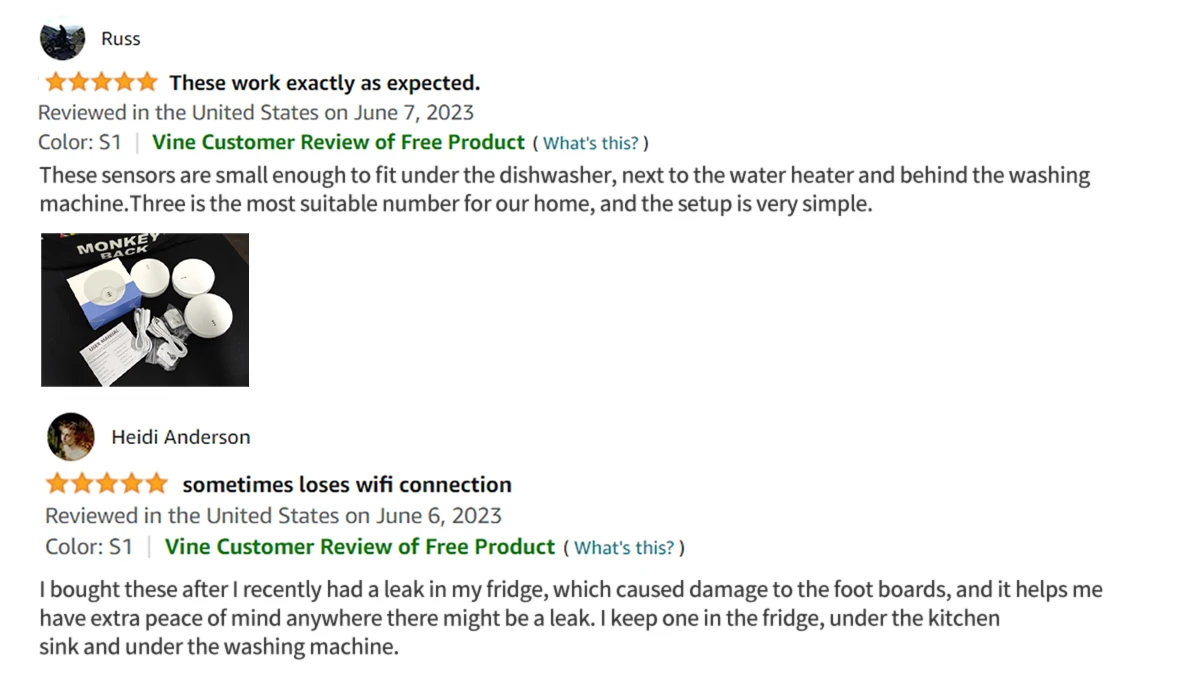The height and width of the screenshot is (684, 1200).
Task: Click the five-star rating on Heidi's review
Action: click(106, 485)
